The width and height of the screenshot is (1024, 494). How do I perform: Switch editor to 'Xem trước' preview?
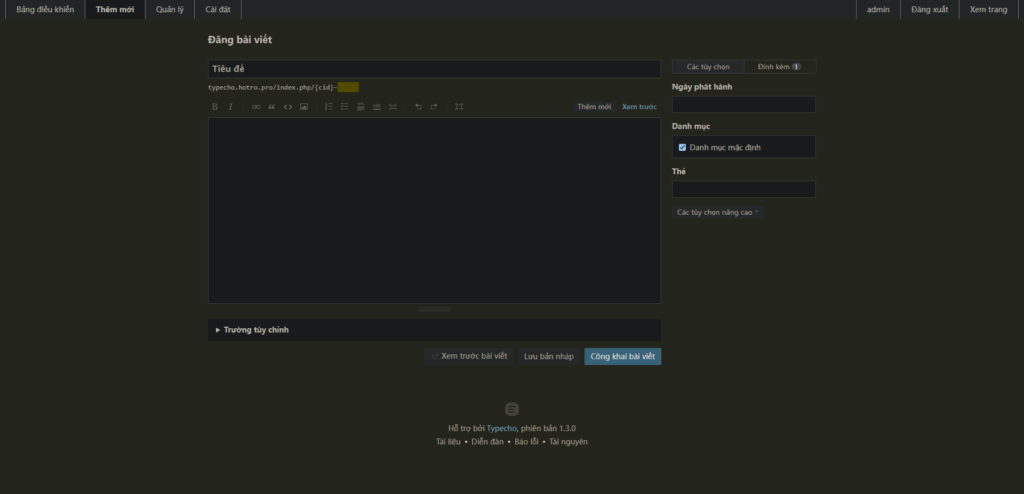coord(639,107)
